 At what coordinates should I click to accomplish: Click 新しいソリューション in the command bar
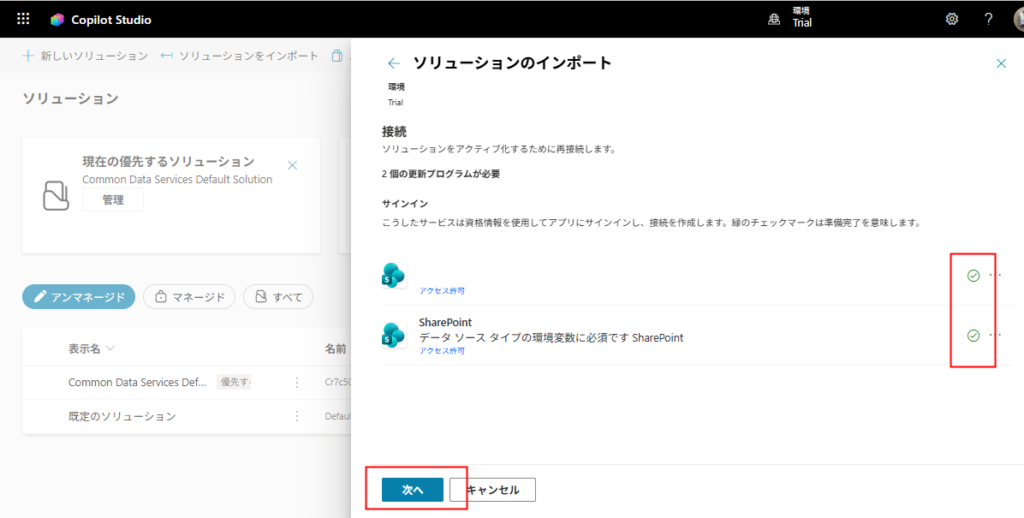[x=85, y=56]
